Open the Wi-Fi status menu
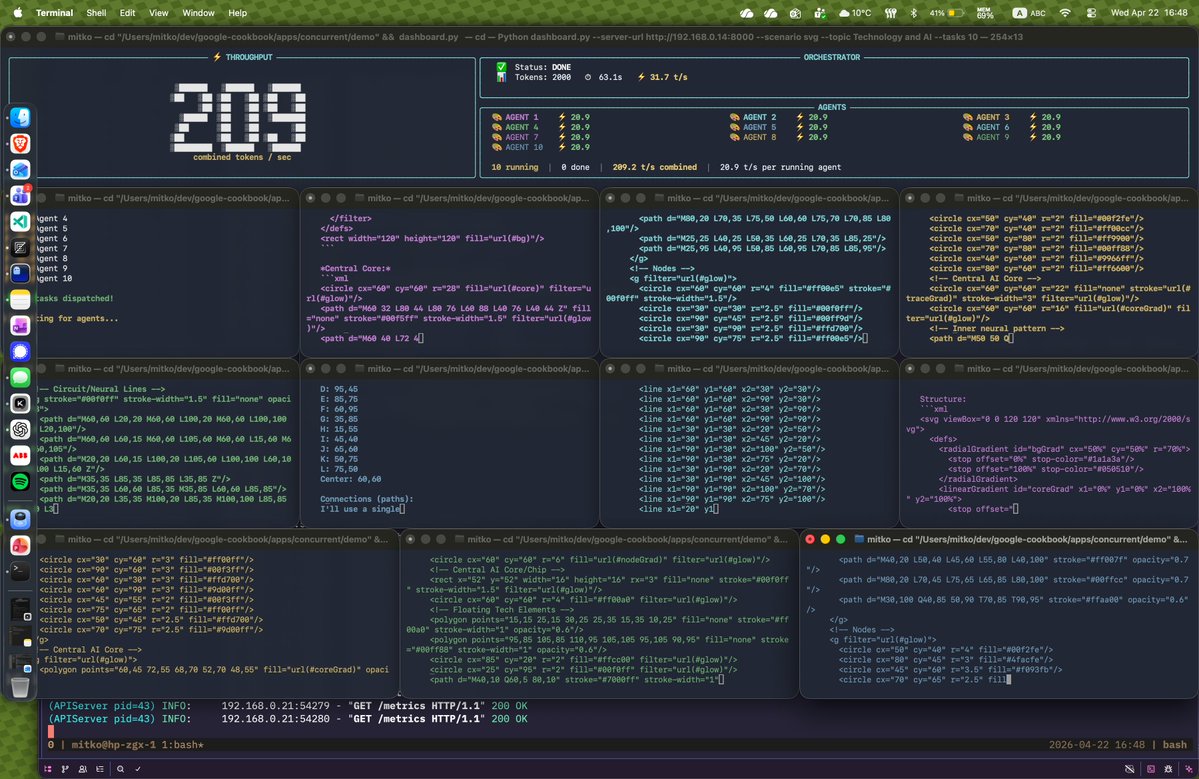The image size is (1199, 779). (x=1064, y=13)
